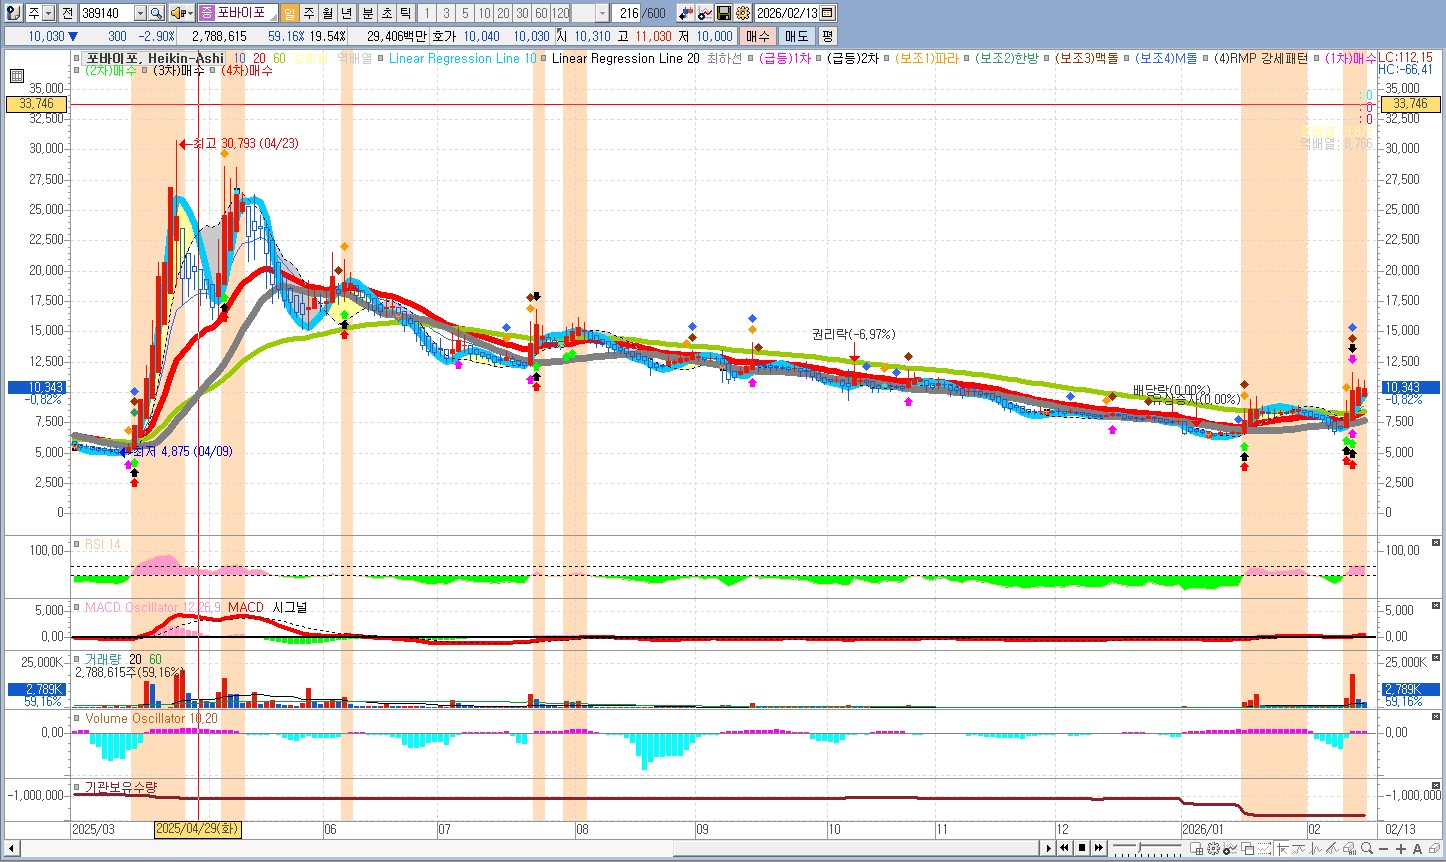Click the overlapping windows icon in bottom toolbar
The image size is (1446, 862).
(x=1247, y=848)
